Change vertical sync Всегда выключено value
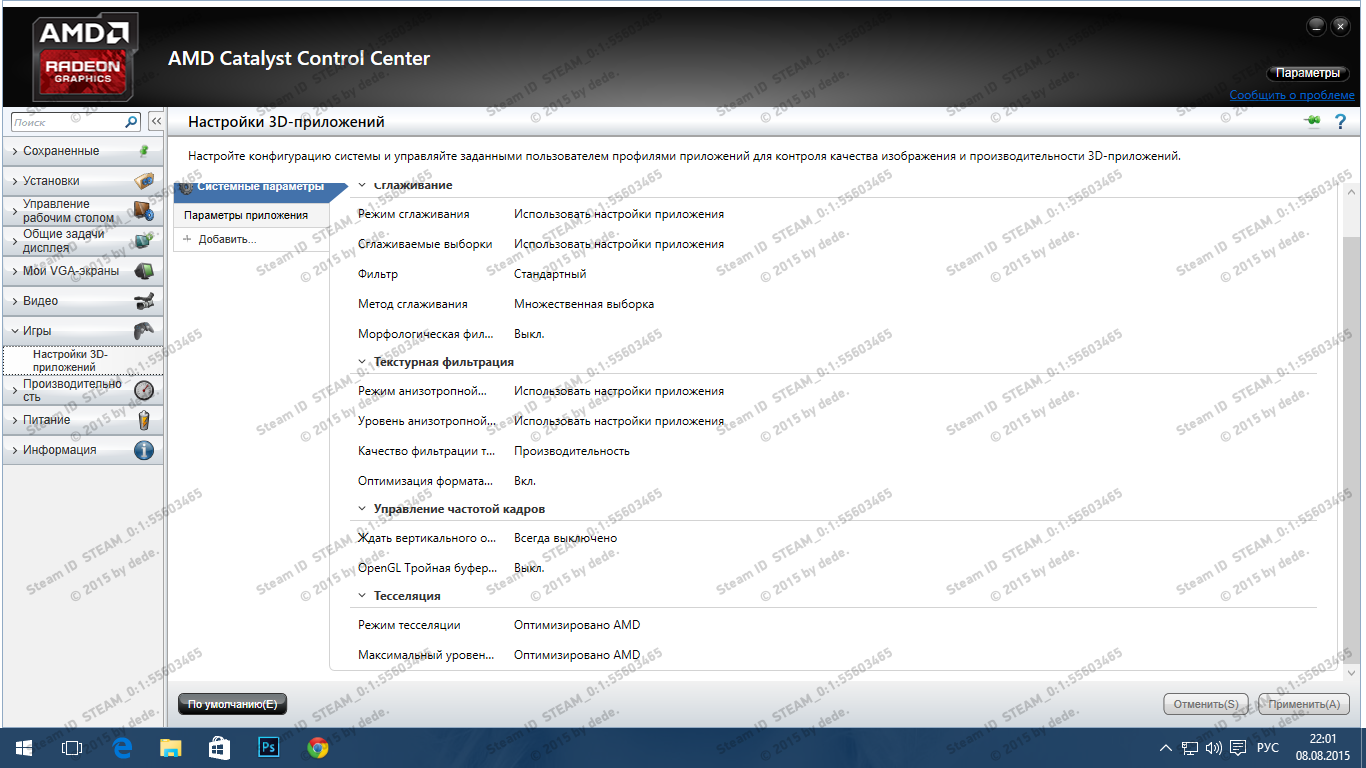 [x=565, y=538]
